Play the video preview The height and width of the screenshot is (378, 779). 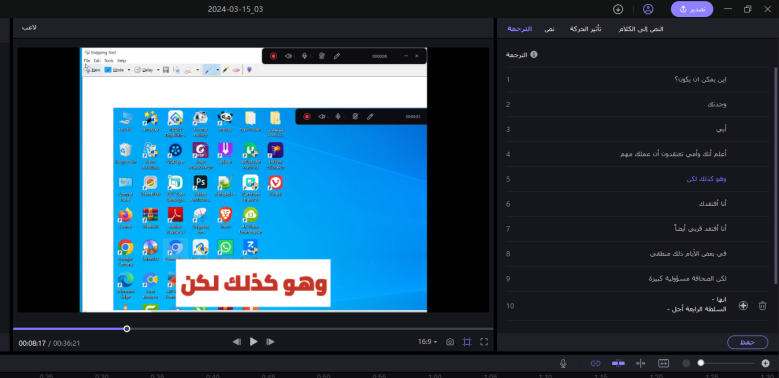(x=254, y=342)
